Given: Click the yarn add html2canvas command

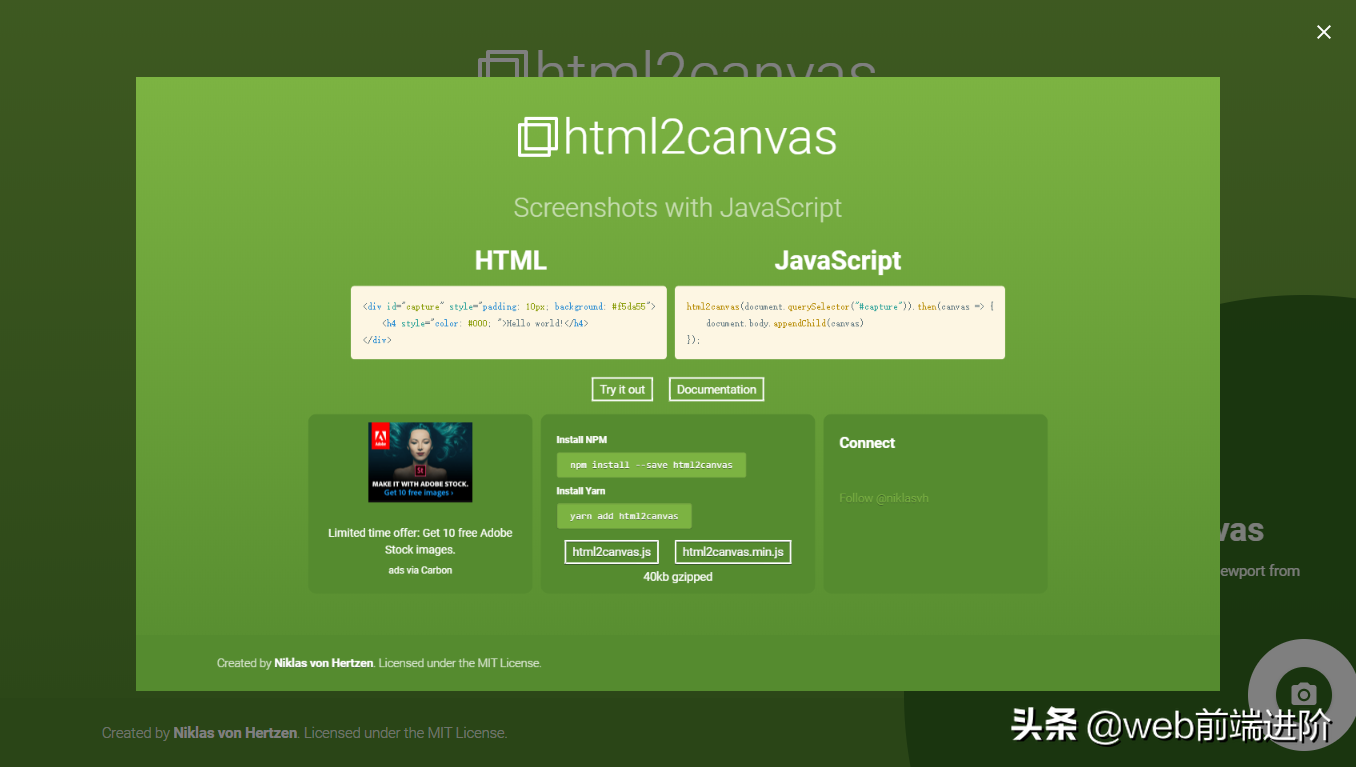Looking at the screenshot, I should tap(624, 516).
